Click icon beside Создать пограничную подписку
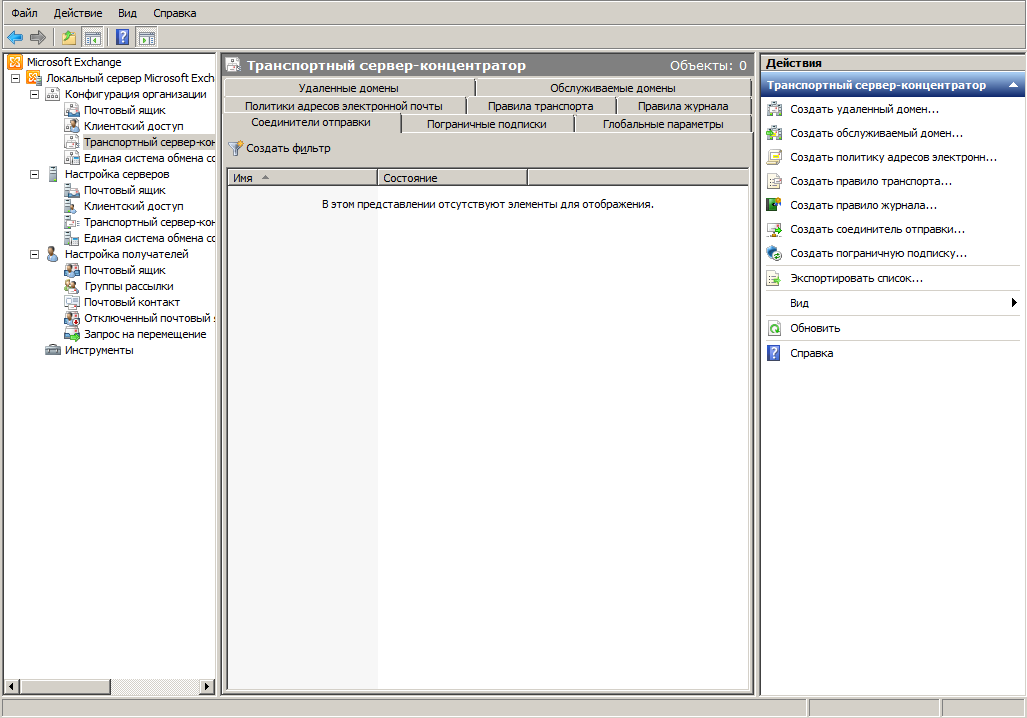This screenshot has width=1027, height=718. (774, 254)
